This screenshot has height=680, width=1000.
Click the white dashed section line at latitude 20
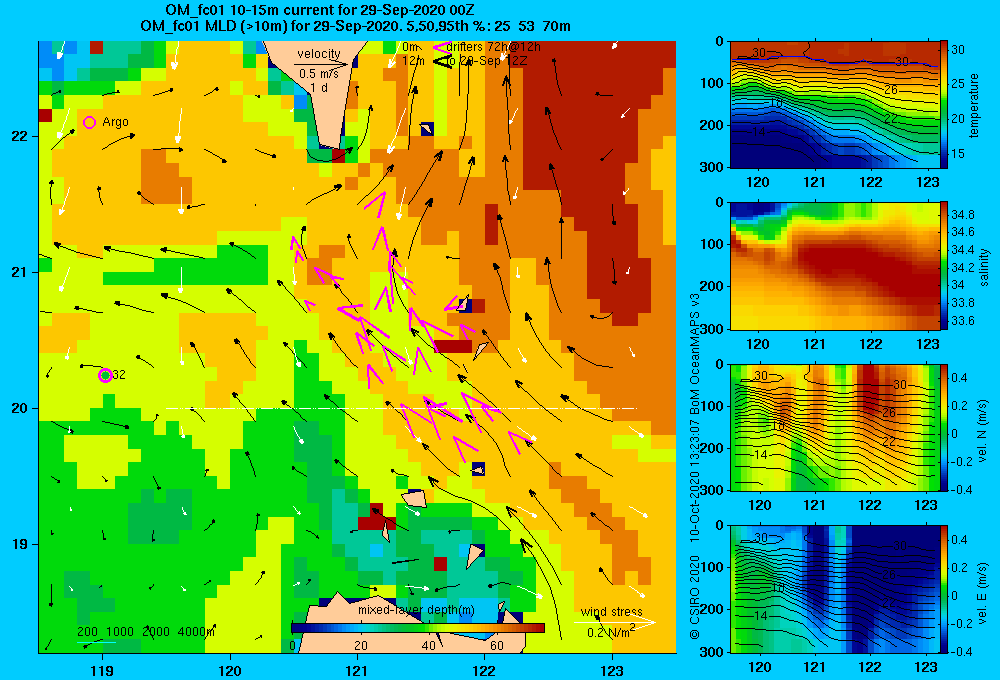coord(401,408)
